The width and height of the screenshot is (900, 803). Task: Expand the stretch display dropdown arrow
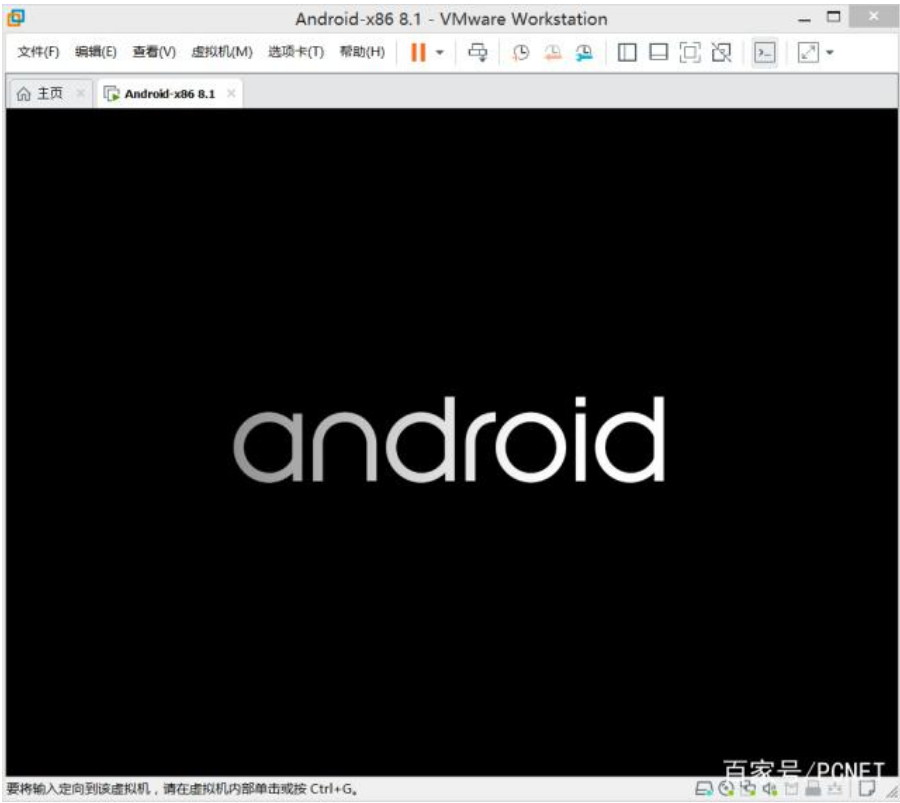pyautogui.click(x=830, y=53)
